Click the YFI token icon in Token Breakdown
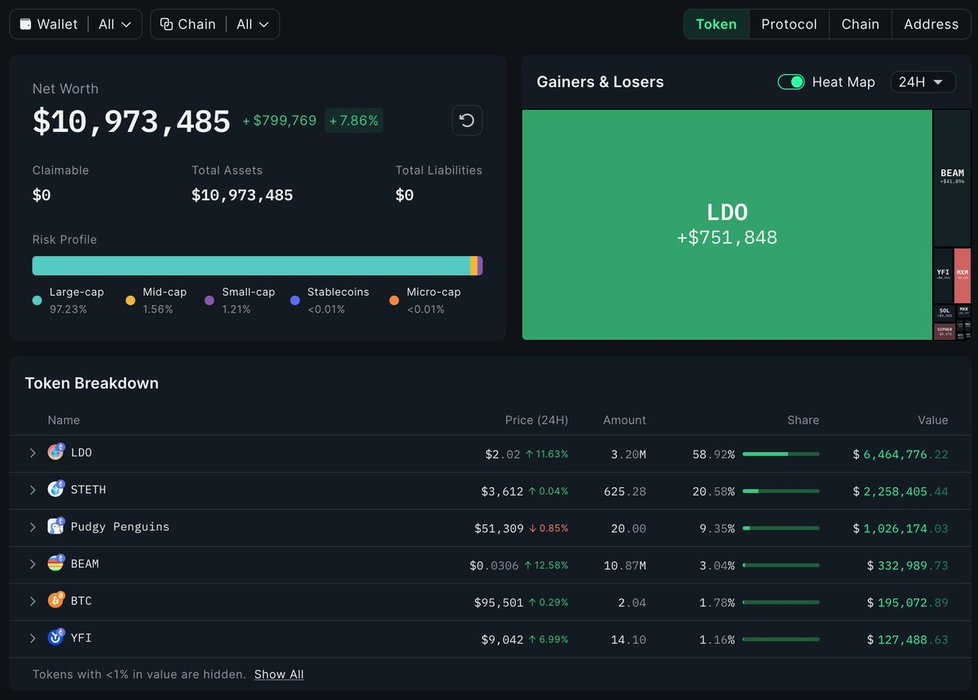Image resolution: width=978 pixels, height=700 pixels. click(x=56, y=638)
